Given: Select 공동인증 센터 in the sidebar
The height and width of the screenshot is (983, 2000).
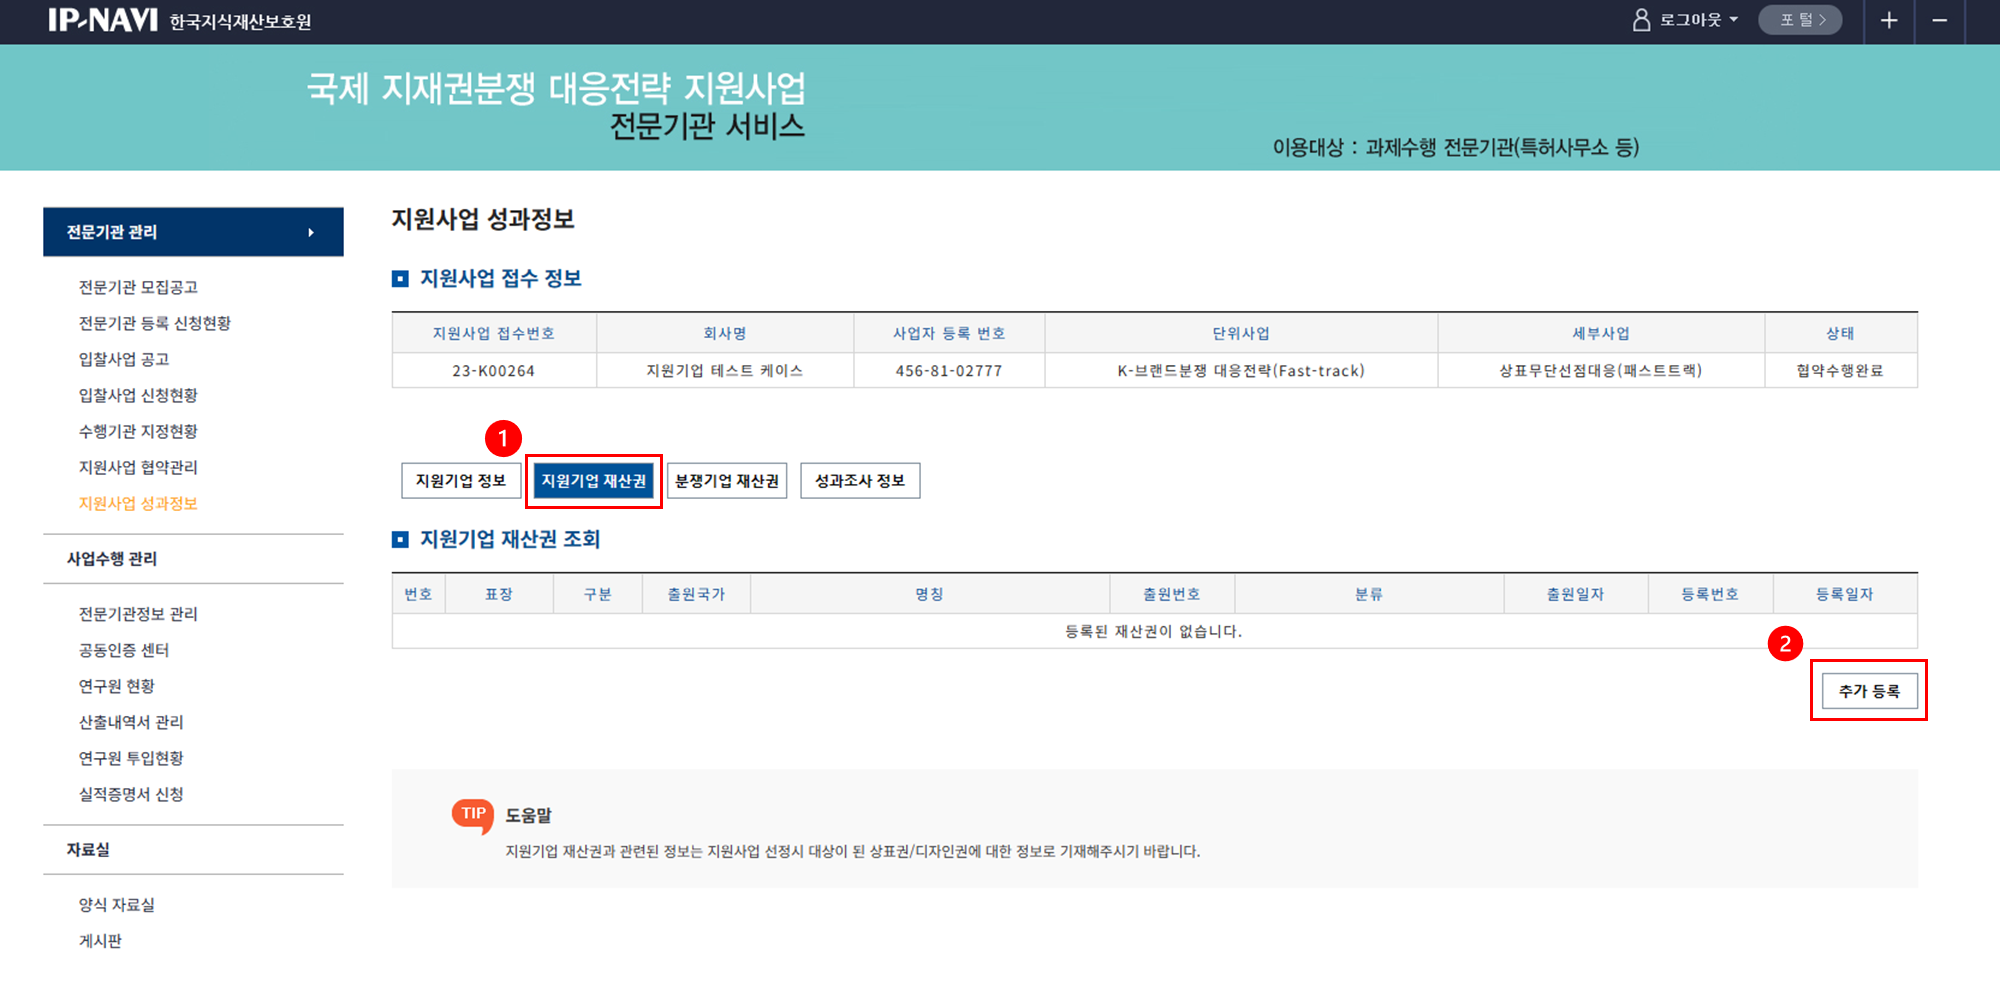Looking at the screenshot, I should (x=124, y=651).
